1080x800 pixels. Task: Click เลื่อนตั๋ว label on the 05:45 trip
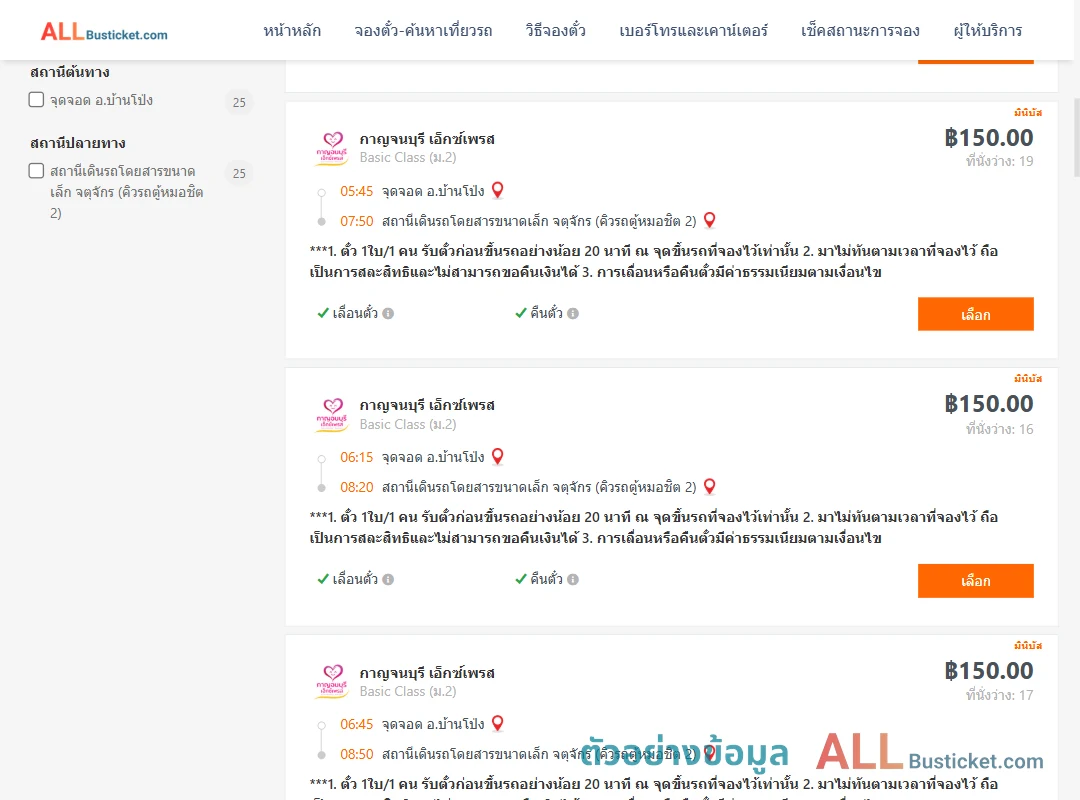click(x=355, y=314)
